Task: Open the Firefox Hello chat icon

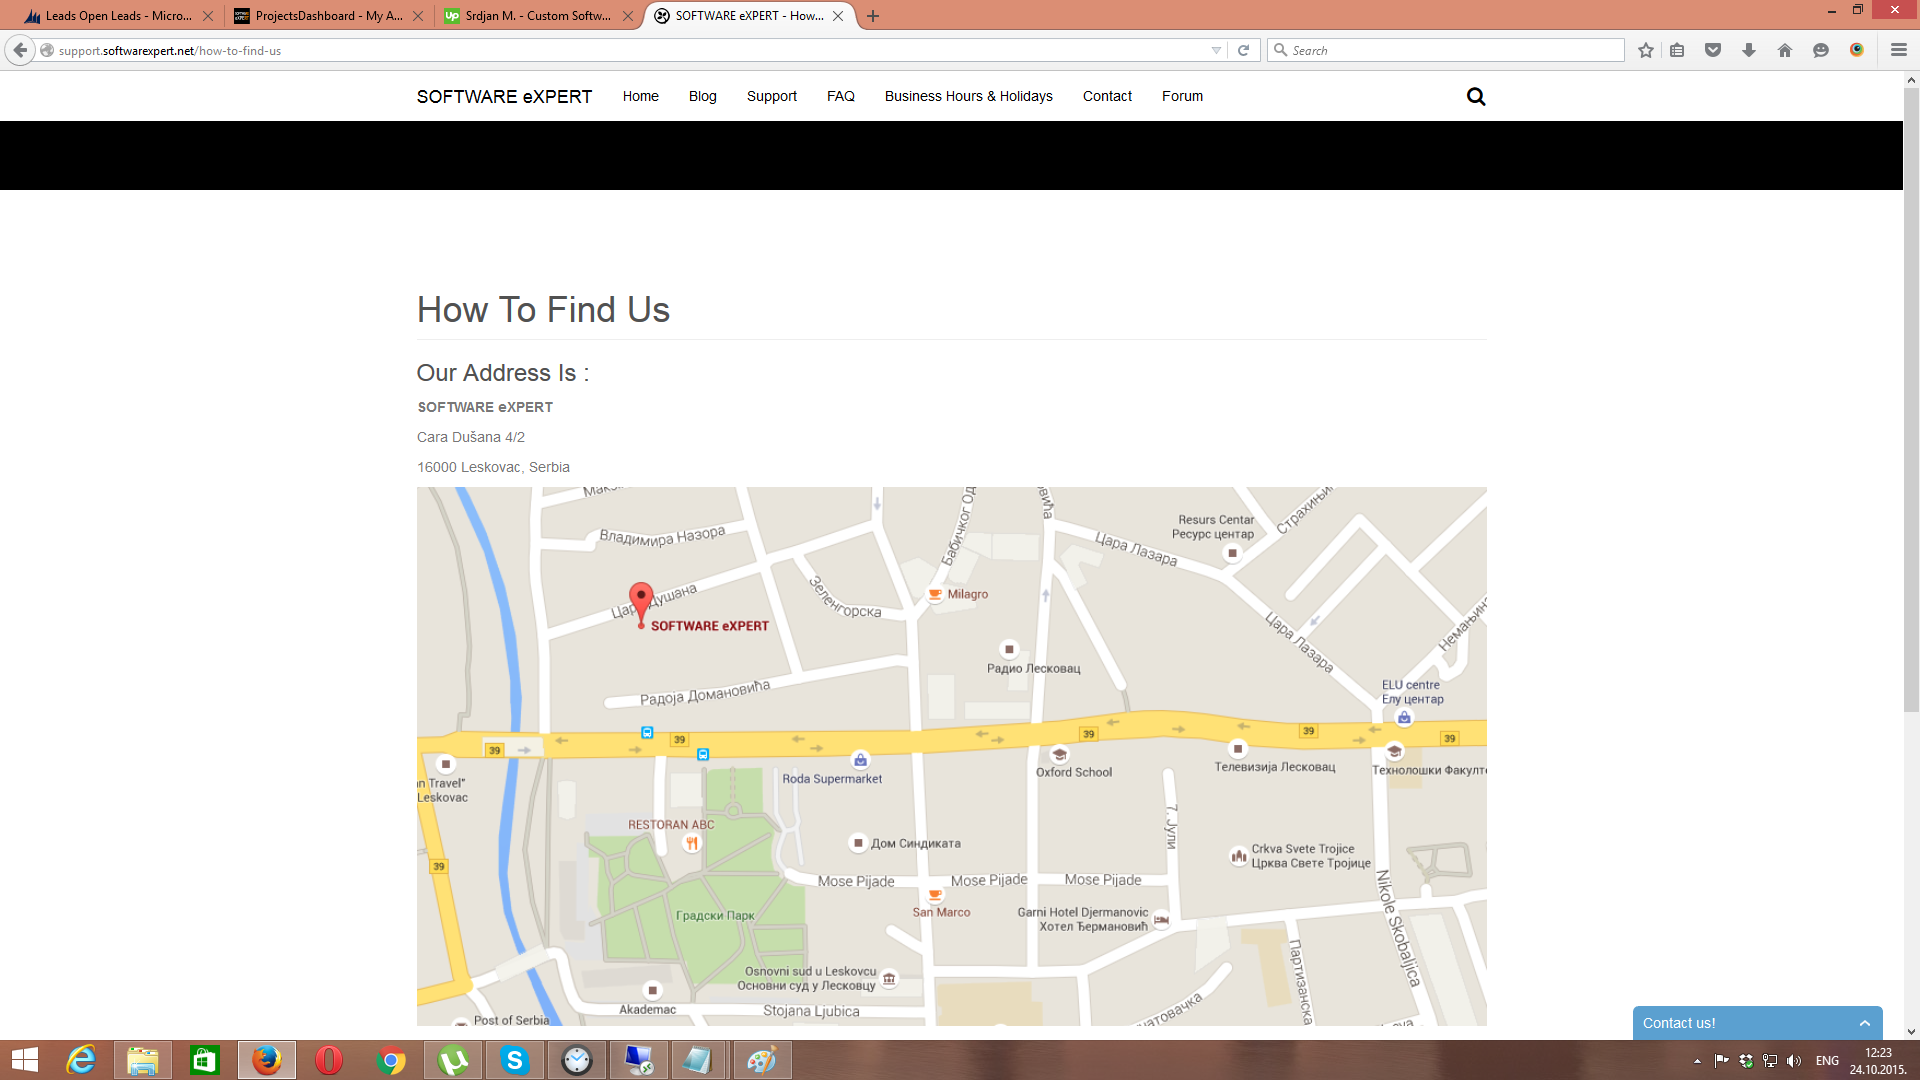Action: 1821,50
